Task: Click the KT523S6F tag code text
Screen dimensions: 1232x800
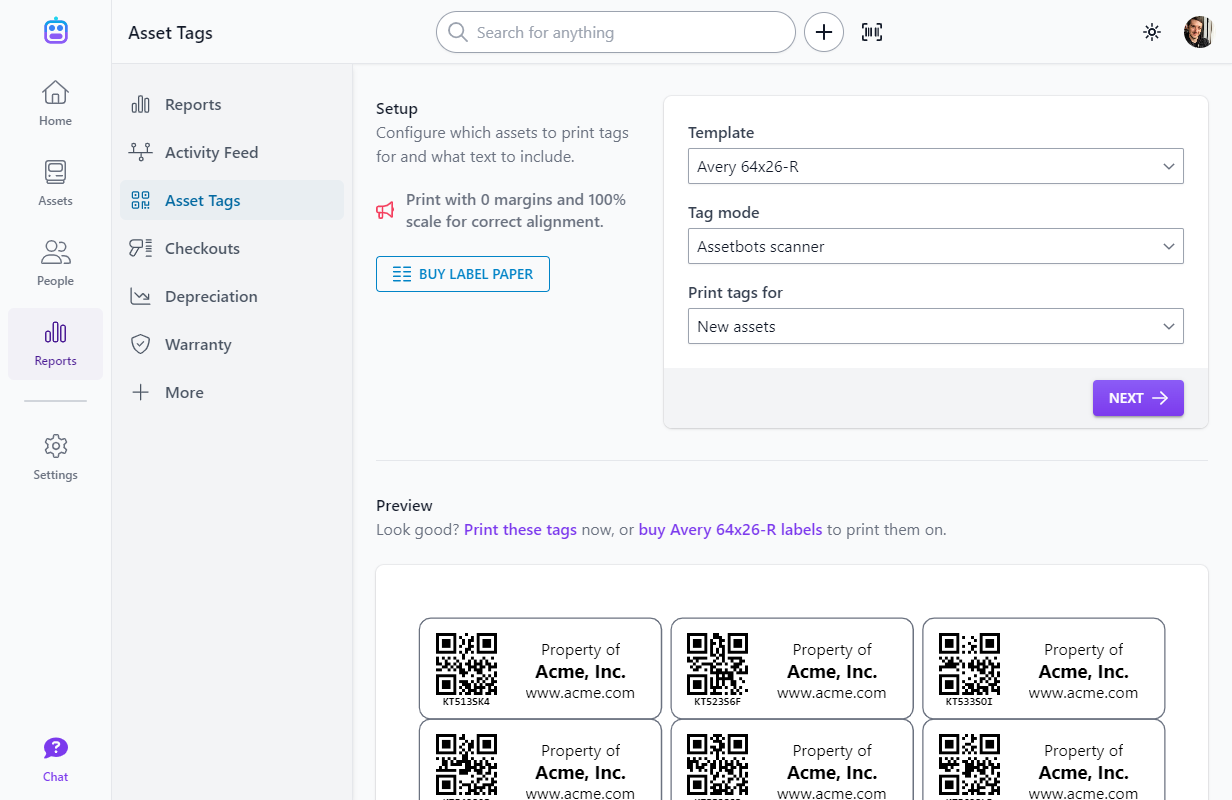Action: point(717,701)
